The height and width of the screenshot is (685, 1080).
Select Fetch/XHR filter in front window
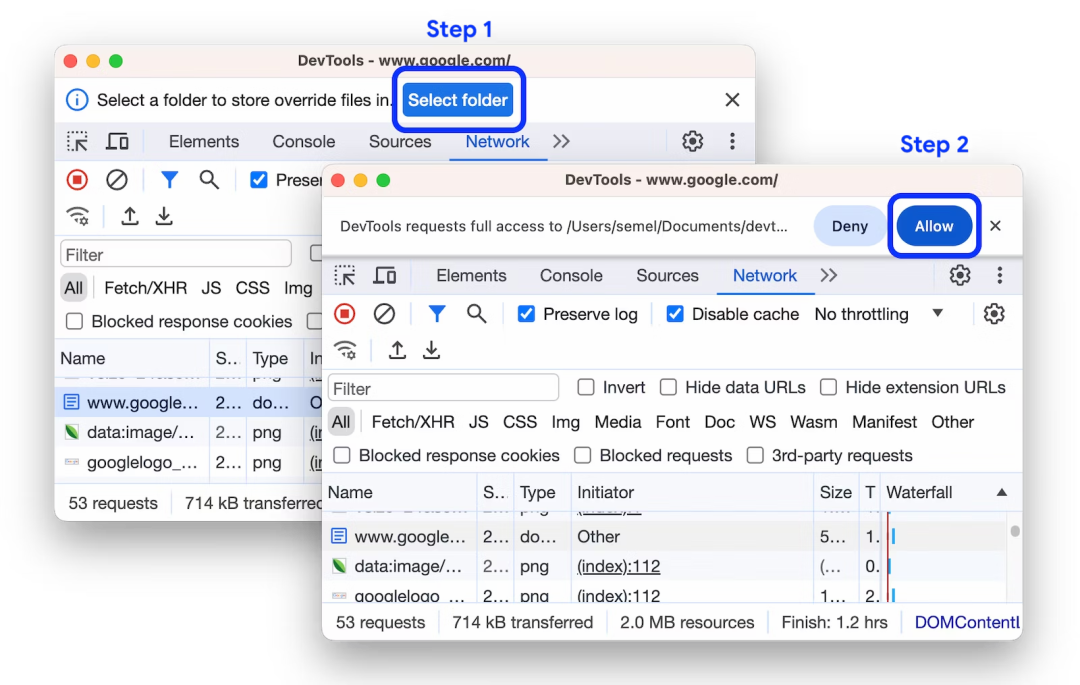pos(413,422)
